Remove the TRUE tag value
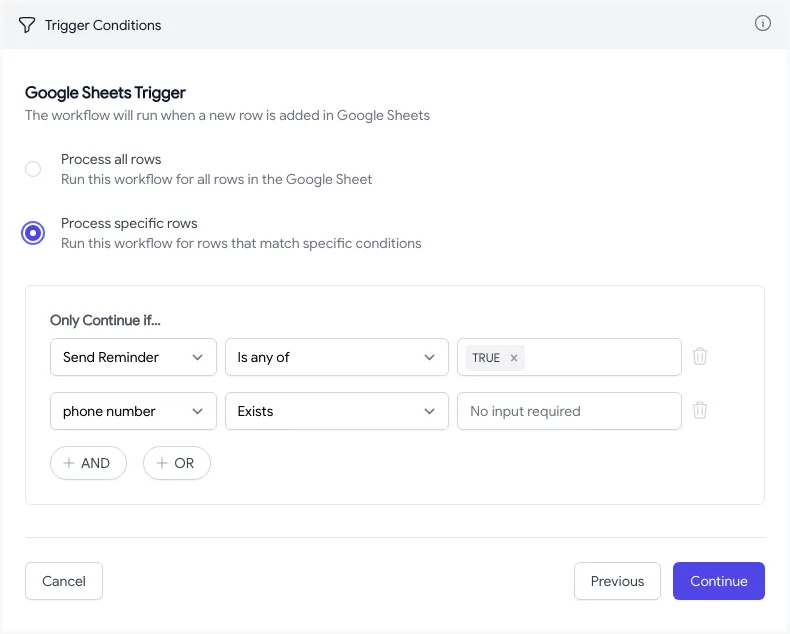 point(514,358)
